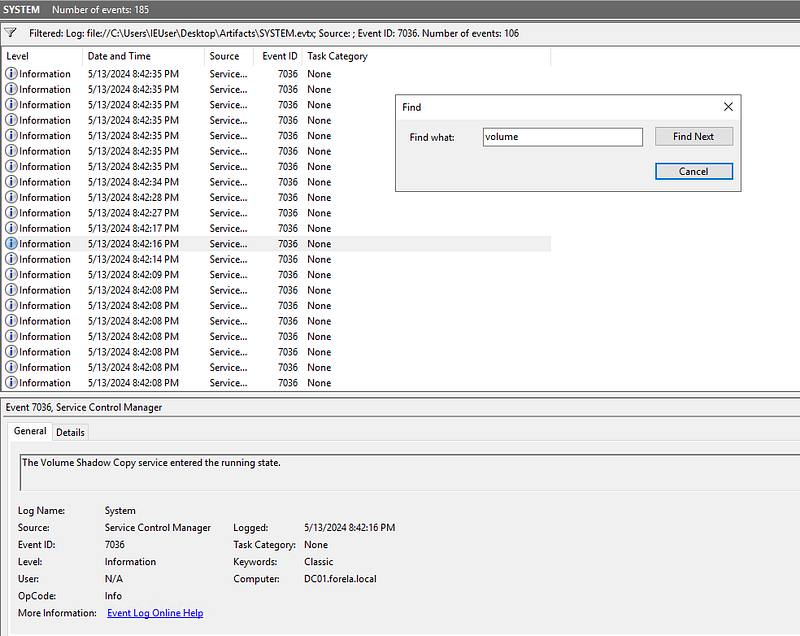Click the Information label in the 8:42:17 PM row
The height and width of the screenshot is (636, 800).
(x=45, y=228)
